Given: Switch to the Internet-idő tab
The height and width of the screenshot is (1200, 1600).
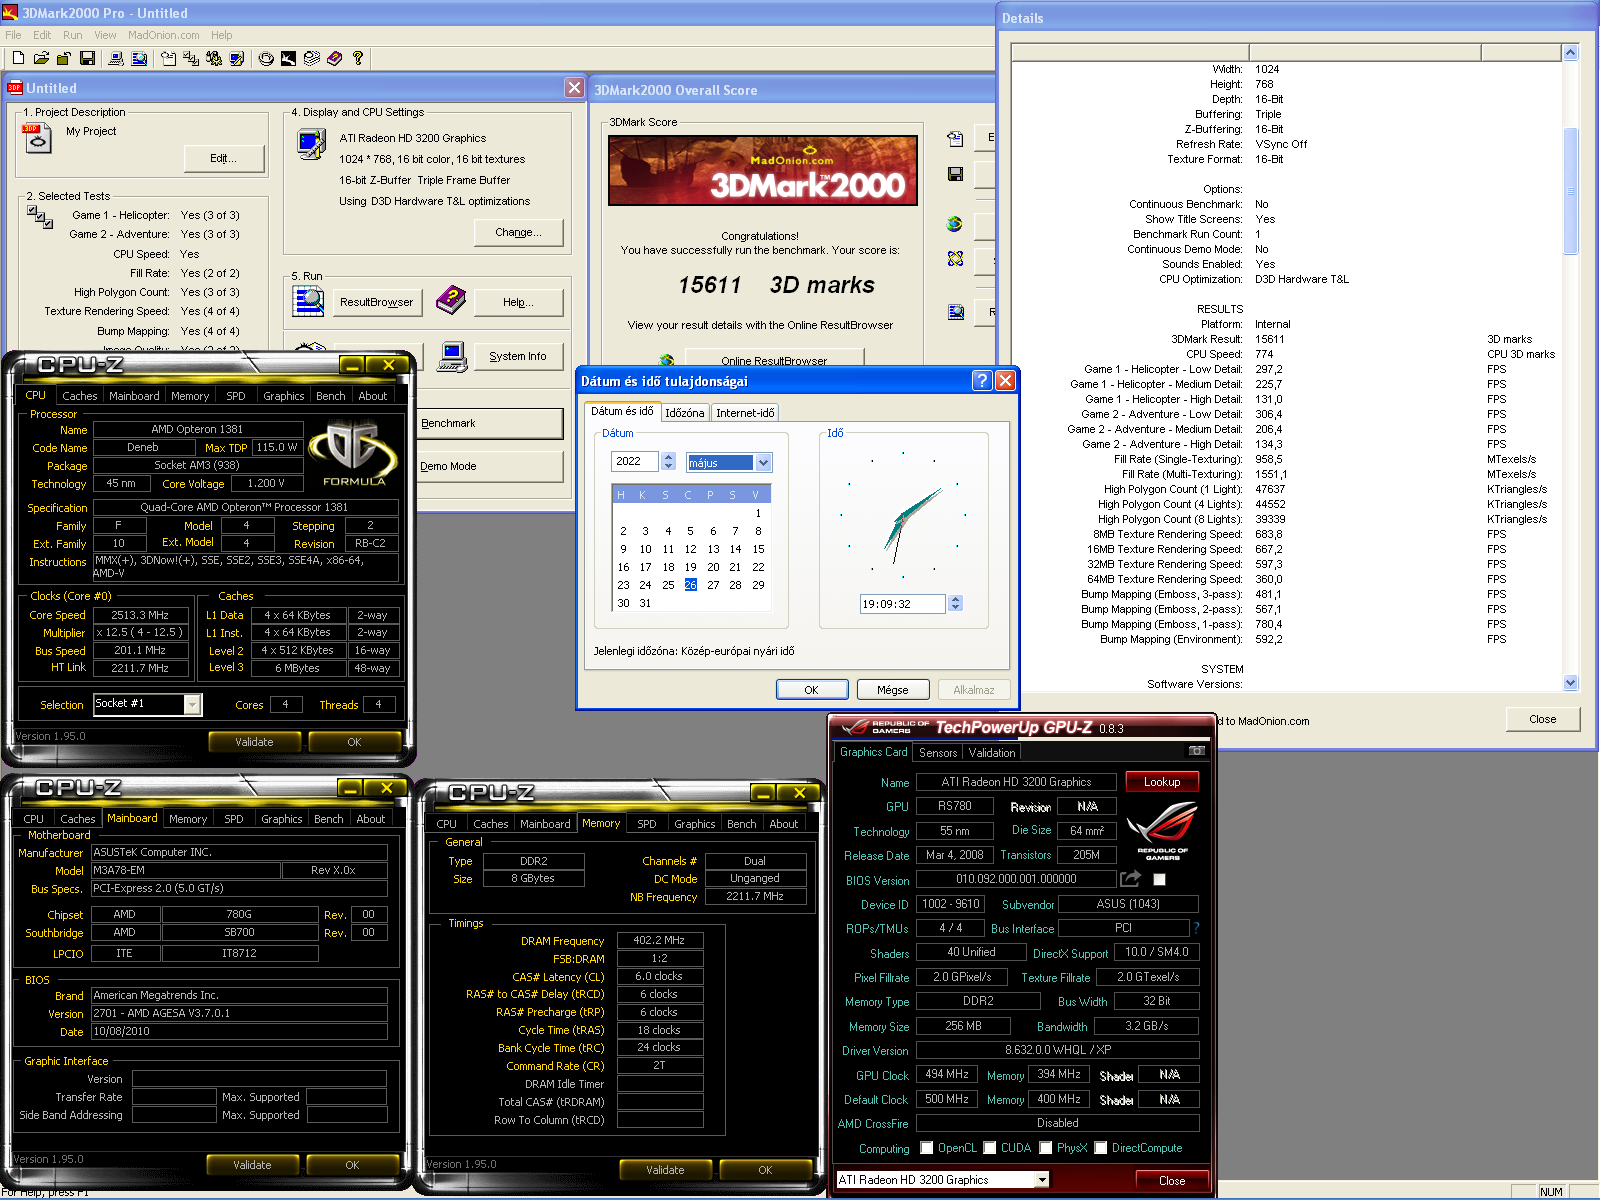Looking at the screenshot, I should 745,413.
